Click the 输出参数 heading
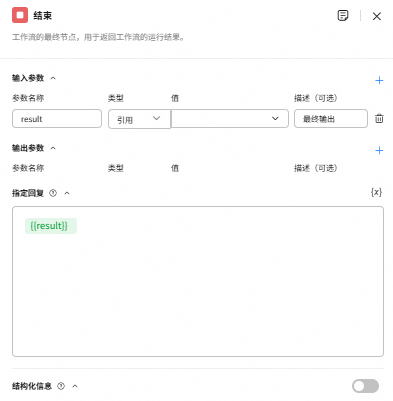Viewport: 393px width, 401px height. [28, 148]
